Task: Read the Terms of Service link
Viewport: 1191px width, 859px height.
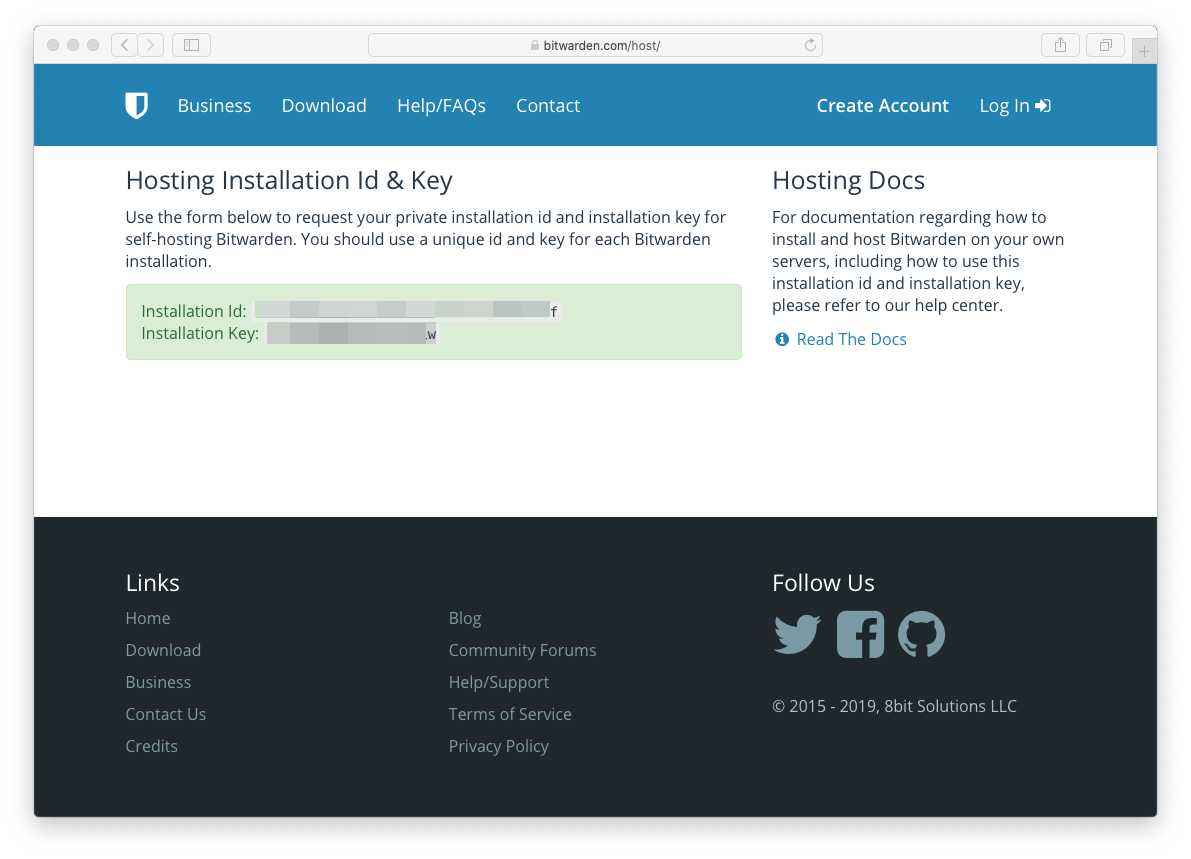Action: [x=510, y=714]
